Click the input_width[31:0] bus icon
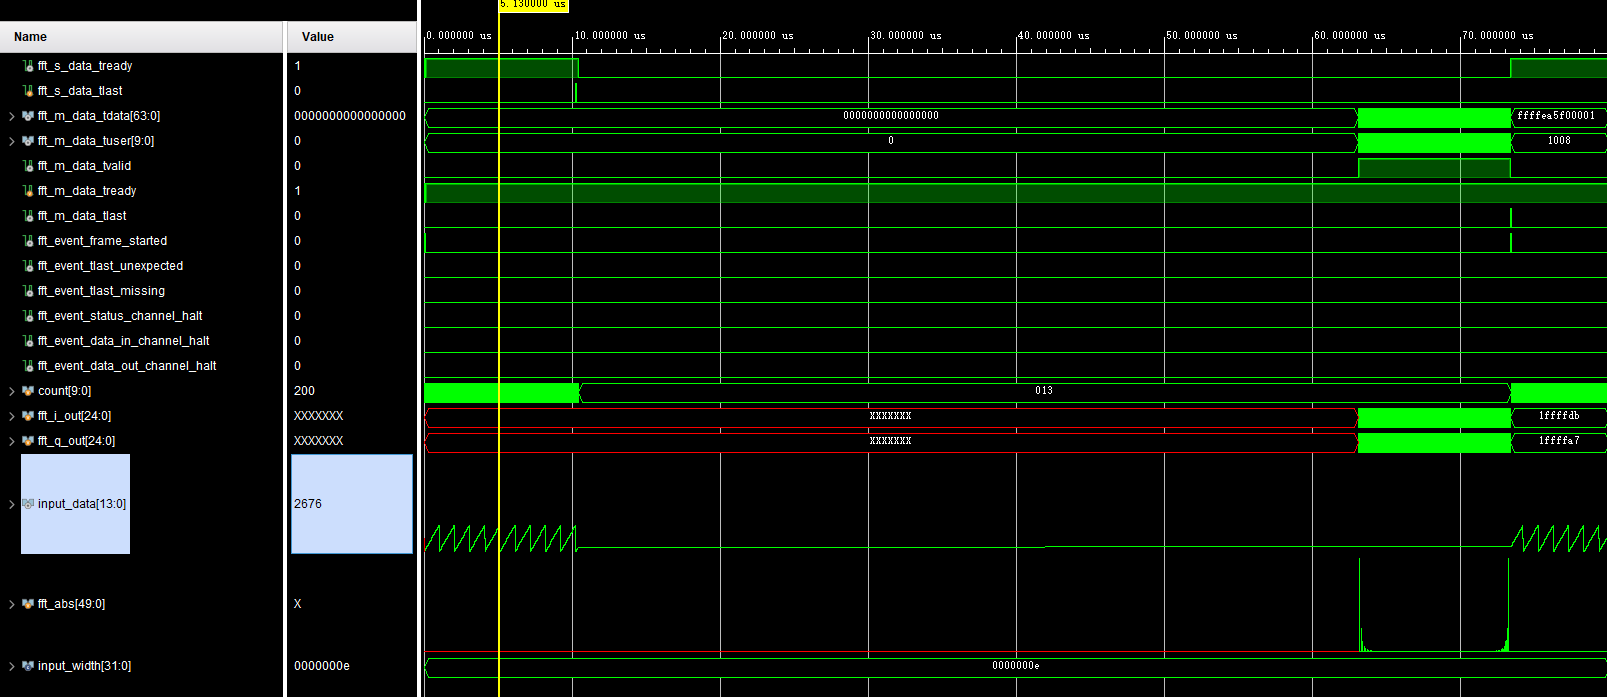1607x697 pixels. 28,666
